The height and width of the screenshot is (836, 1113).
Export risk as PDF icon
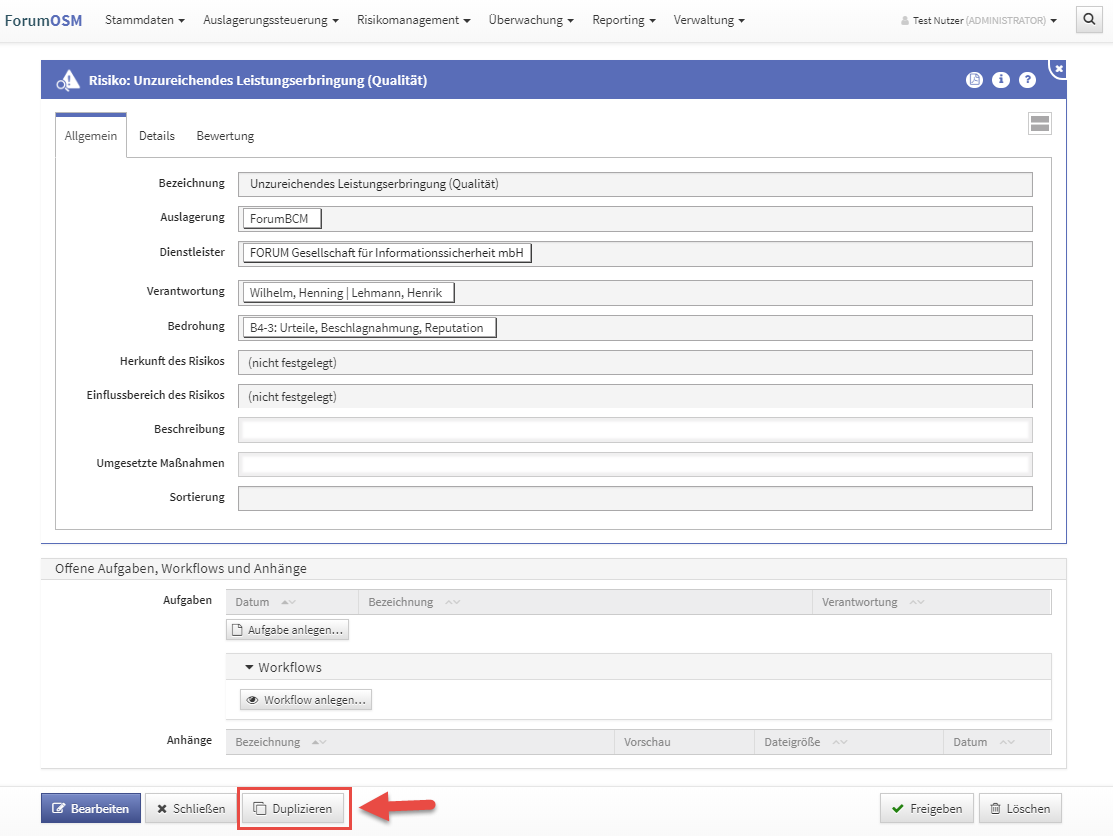tap(974, 80)
